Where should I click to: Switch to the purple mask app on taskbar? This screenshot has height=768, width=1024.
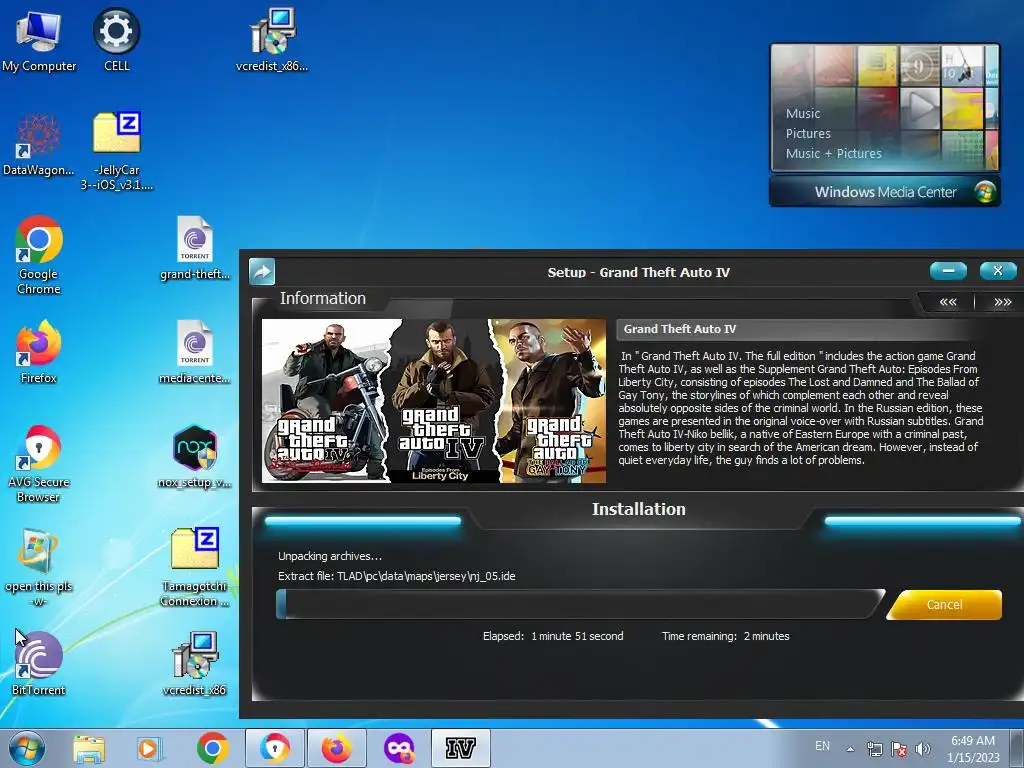pos(398,748)
